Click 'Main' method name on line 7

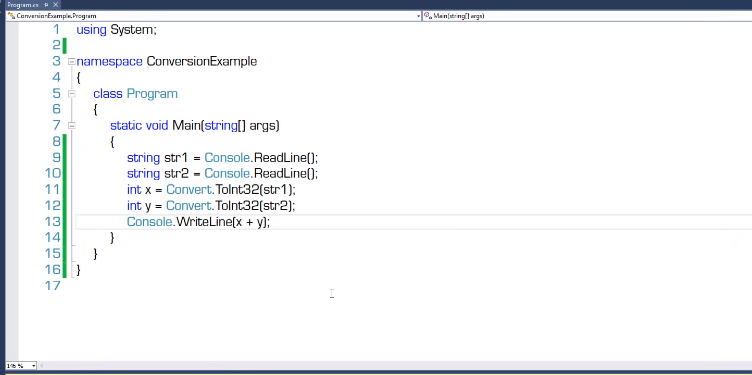(186, 126)
